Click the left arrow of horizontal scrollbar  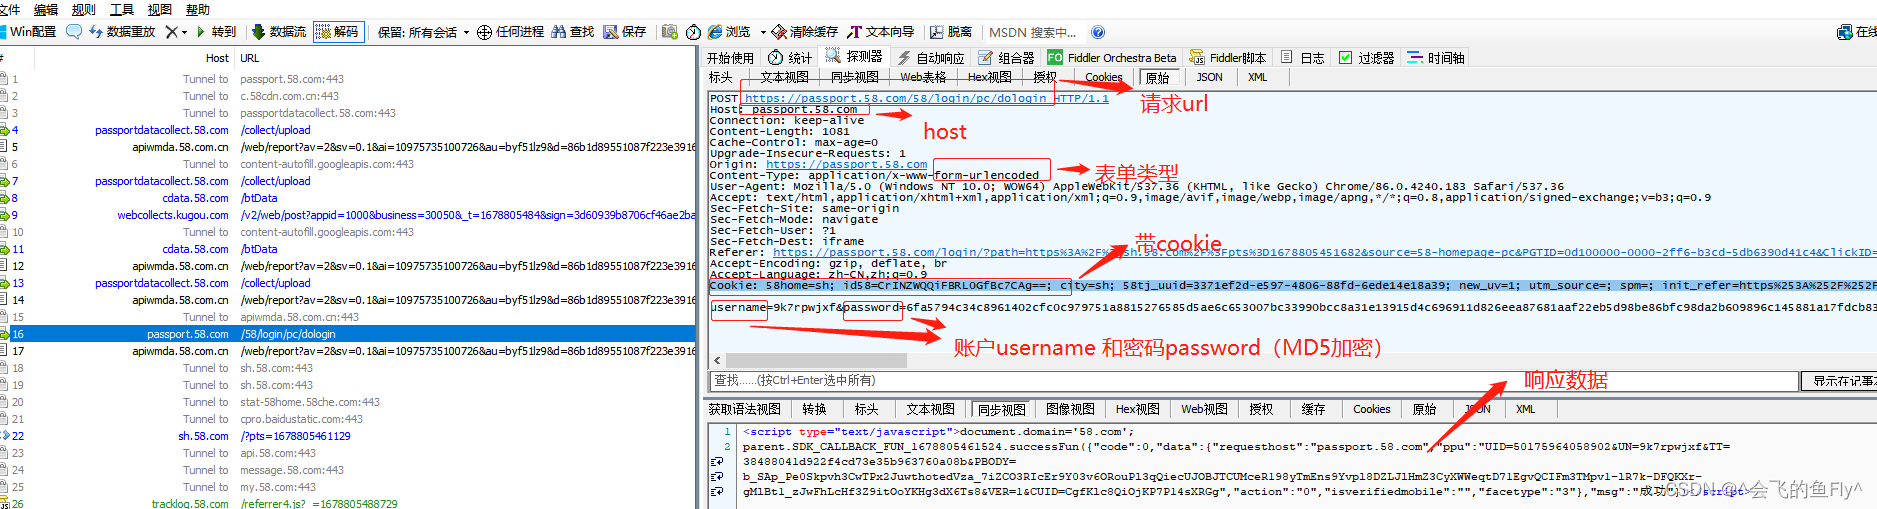point(716,360)
